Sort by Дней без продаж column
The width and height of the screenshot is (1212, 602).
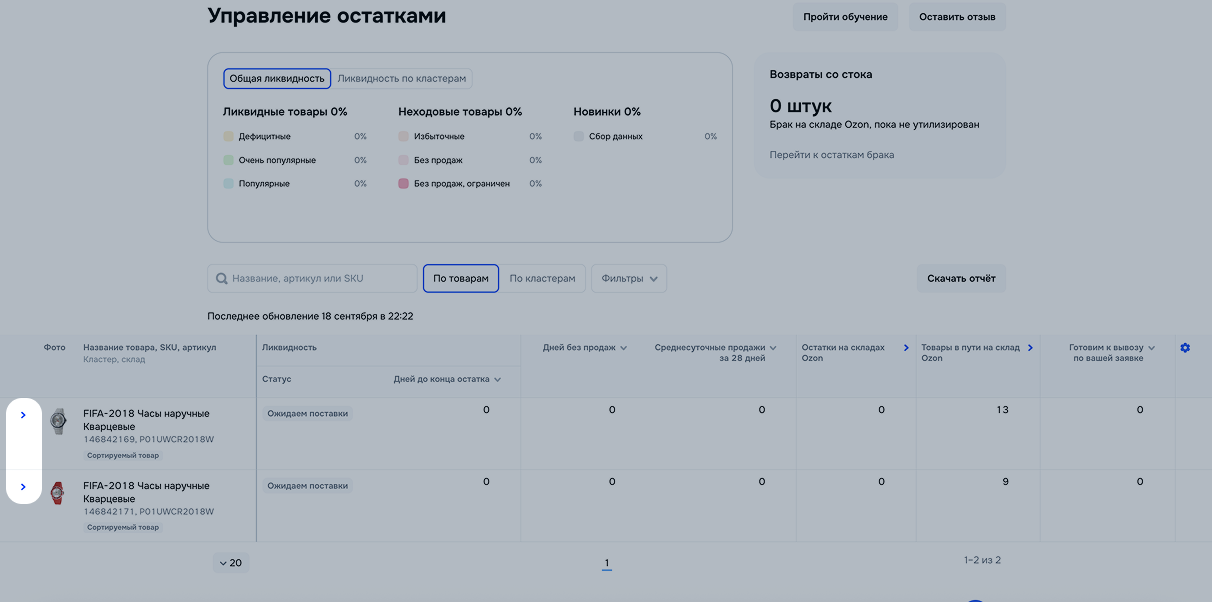click(585, 348)
